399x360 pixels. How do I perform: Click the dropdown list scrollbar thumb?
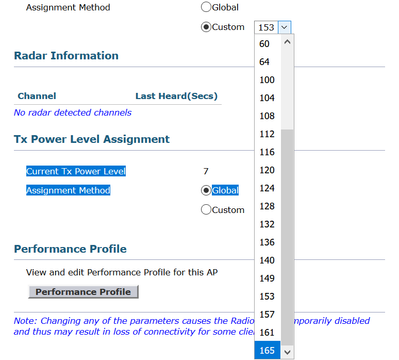point(287,237)
